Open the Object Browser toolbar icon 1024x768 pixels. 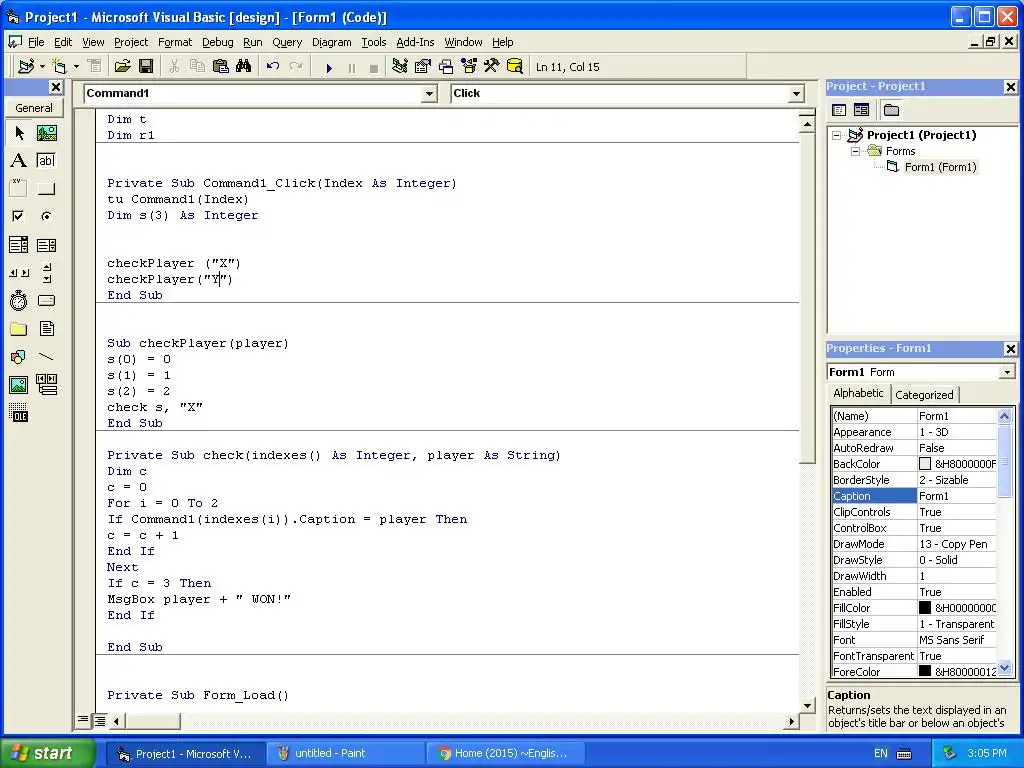(x=469, y=67)
